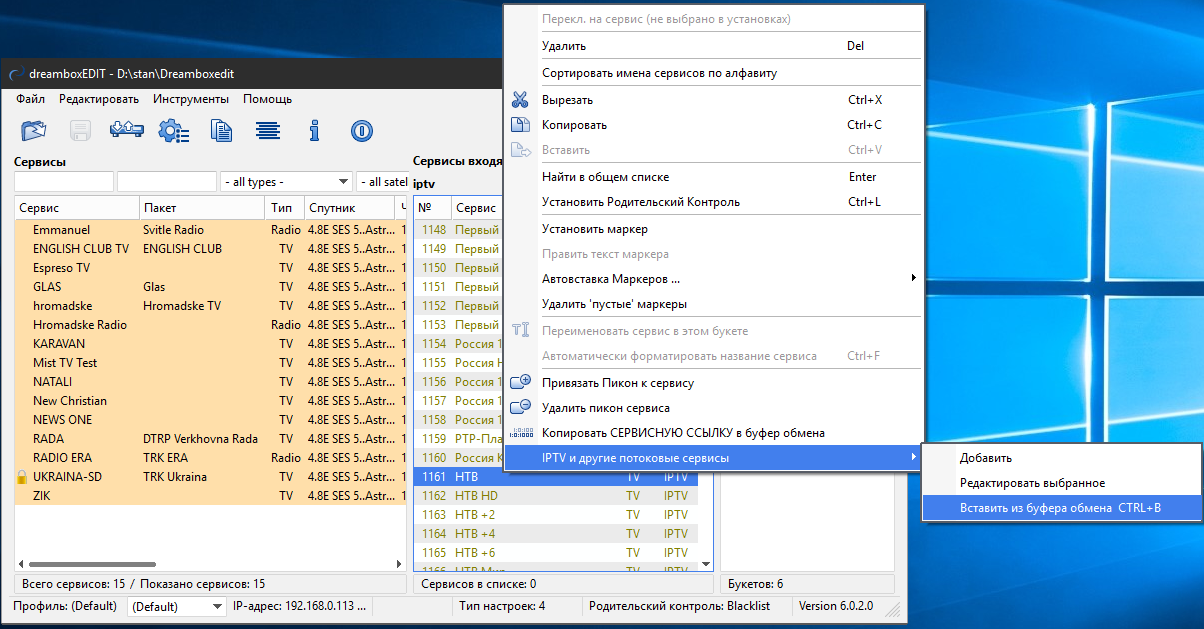This screenshot has width=1204, height=629.
Task: Expand Автовставка Маркеров submenu
Action: pyautogui.click(x=714, y=278)
